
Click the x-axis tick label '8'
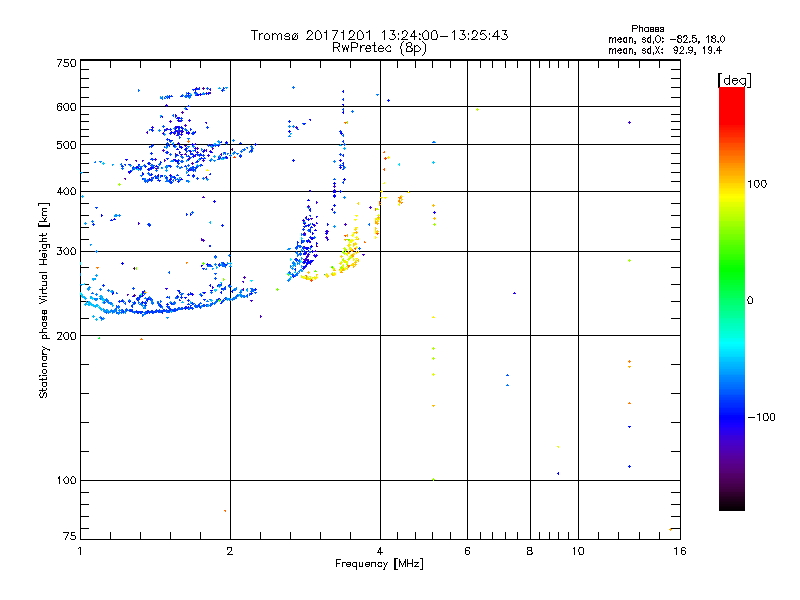[x=530, y=551]
